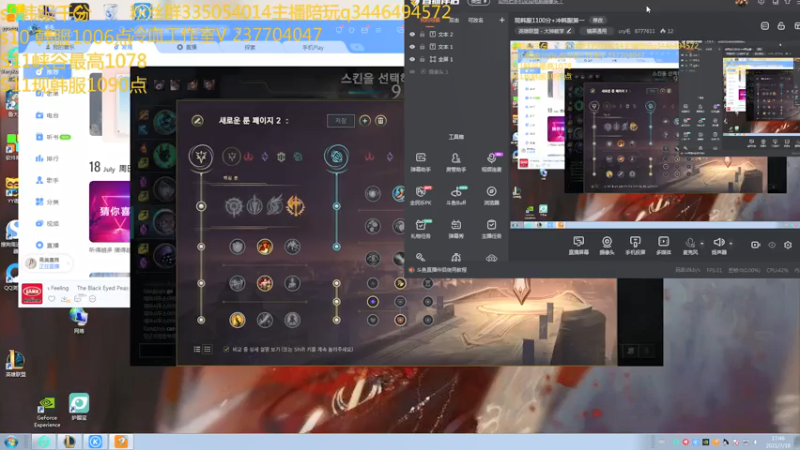Select the highlighted Conqueror keystone rune
The width and height of the screenshot is (800, 450).
(x=295, y=206)
